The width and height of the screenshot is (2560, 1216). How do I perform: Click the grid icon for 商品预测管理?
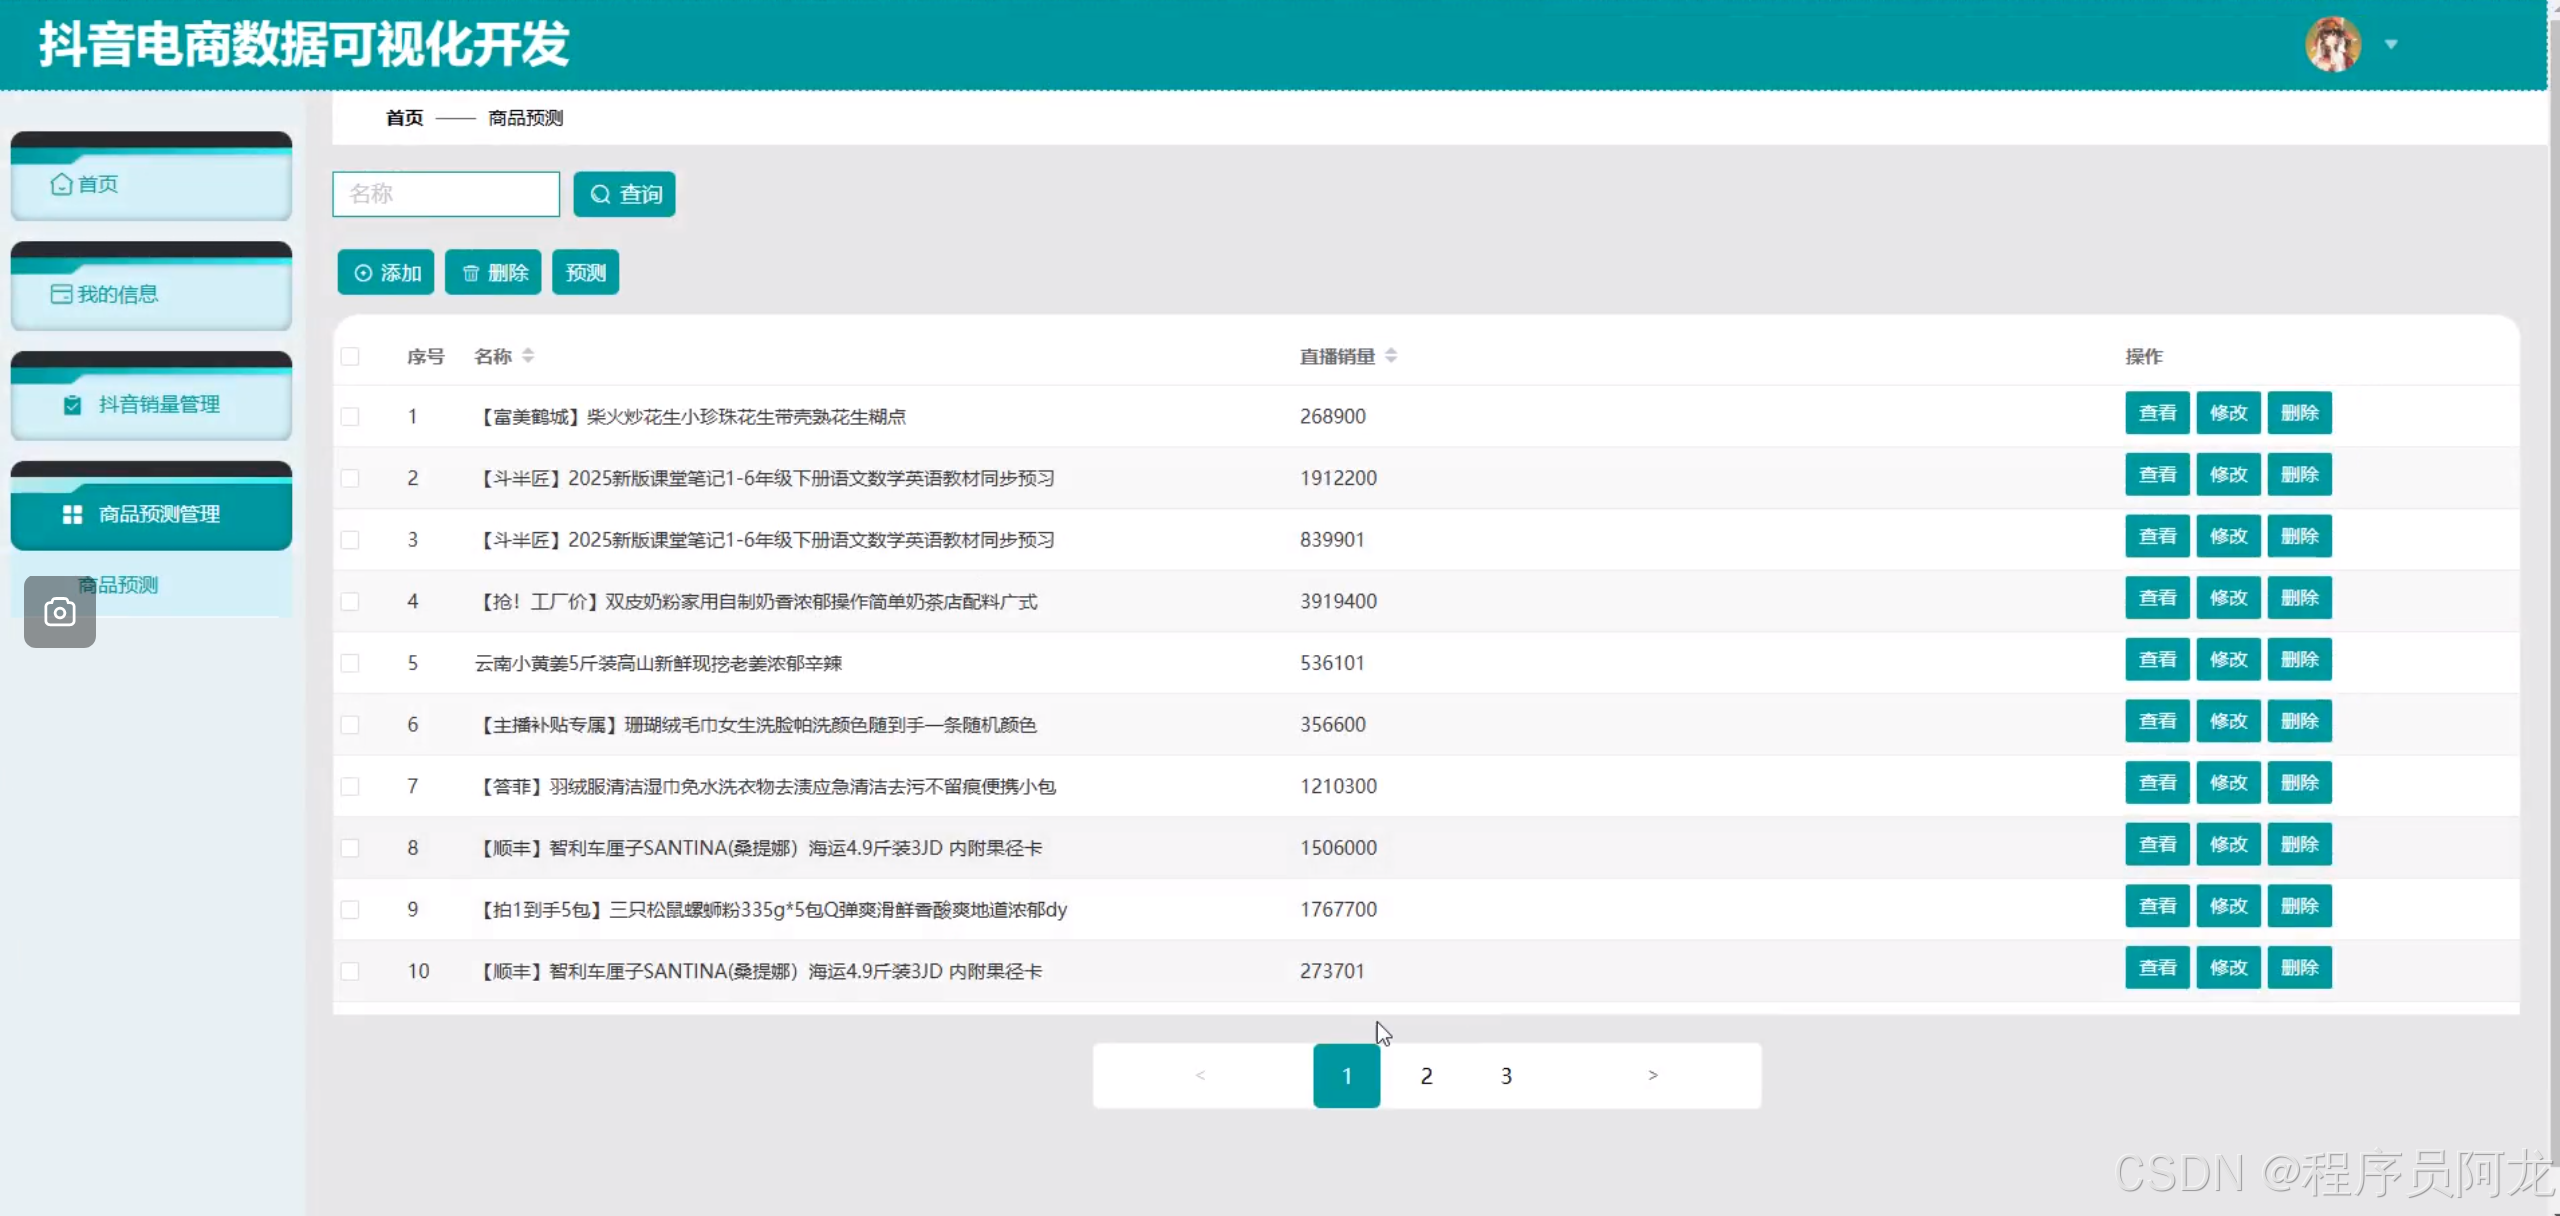(72, 514)
